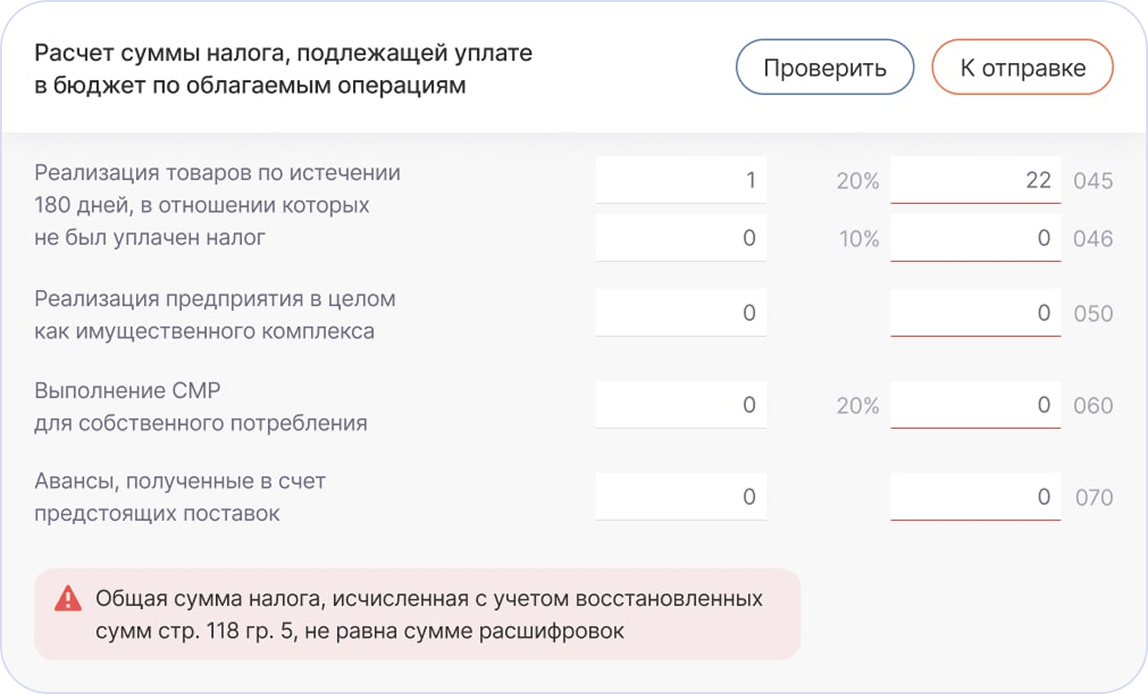
Task: Click the red warning triangle icon
Action: click(x=68, y=599)
